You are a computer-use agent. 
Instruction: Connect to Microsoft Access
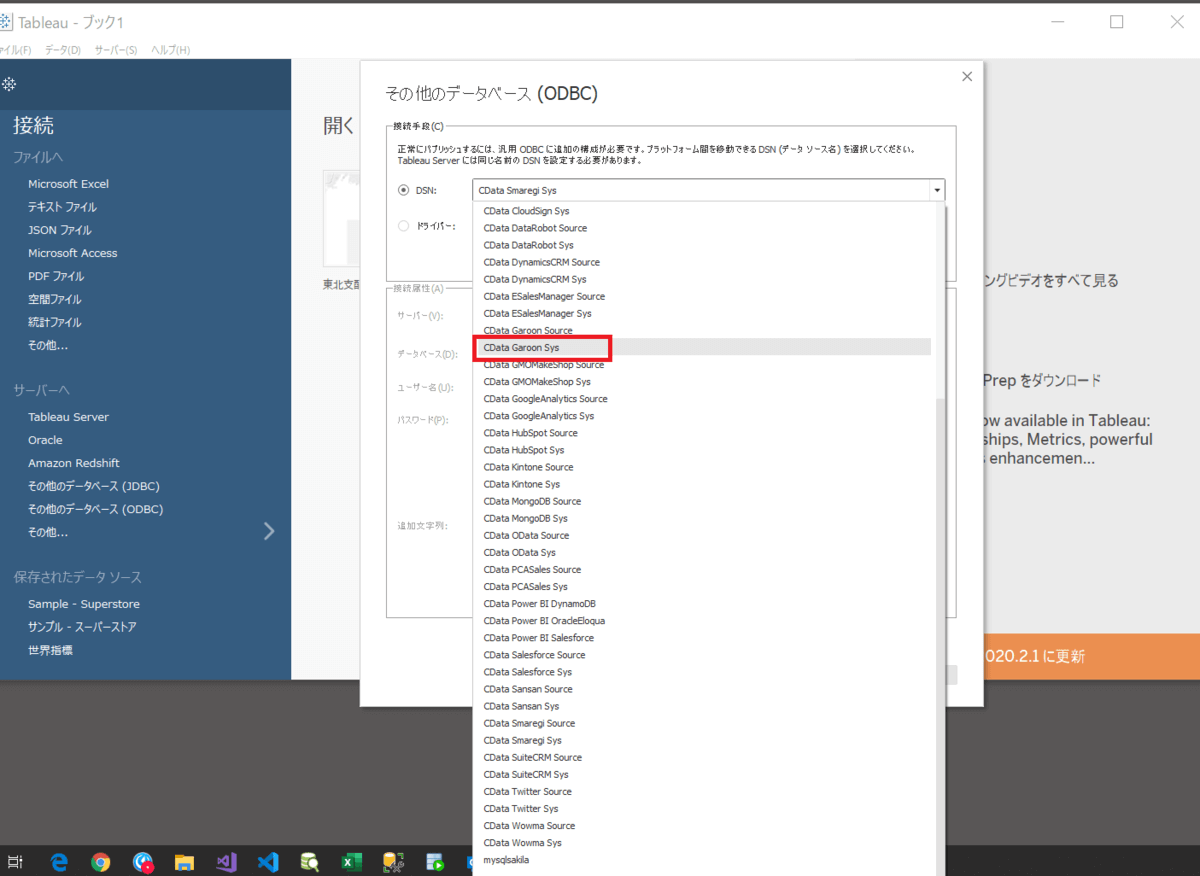[72, 253]
